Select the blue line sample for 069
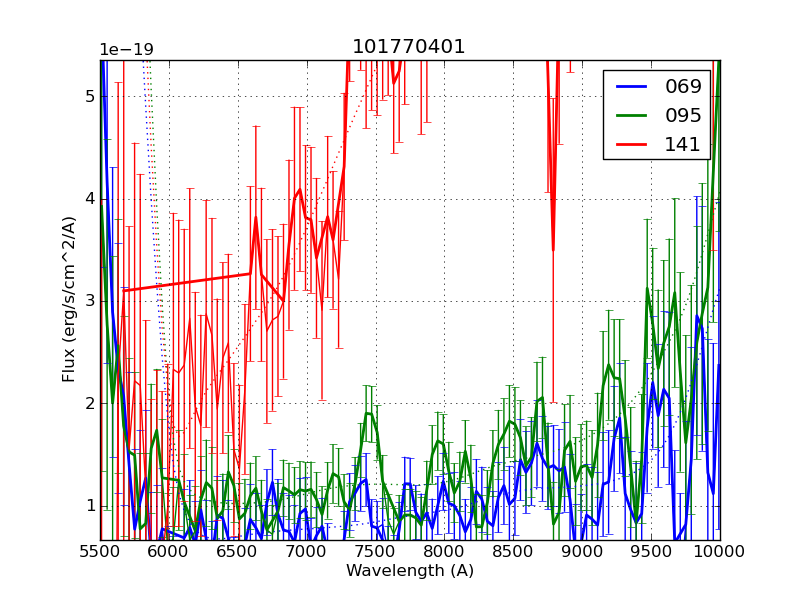800x600 pixels. [631, 87]
